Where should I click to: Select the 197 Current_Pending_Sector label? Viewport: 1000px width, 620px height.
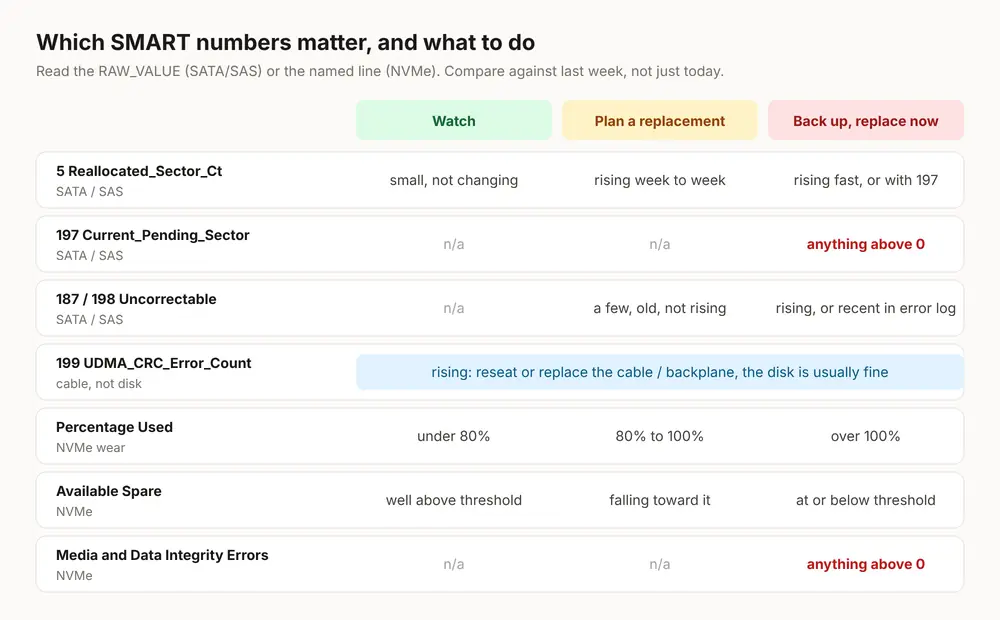(x=152, y=235)
